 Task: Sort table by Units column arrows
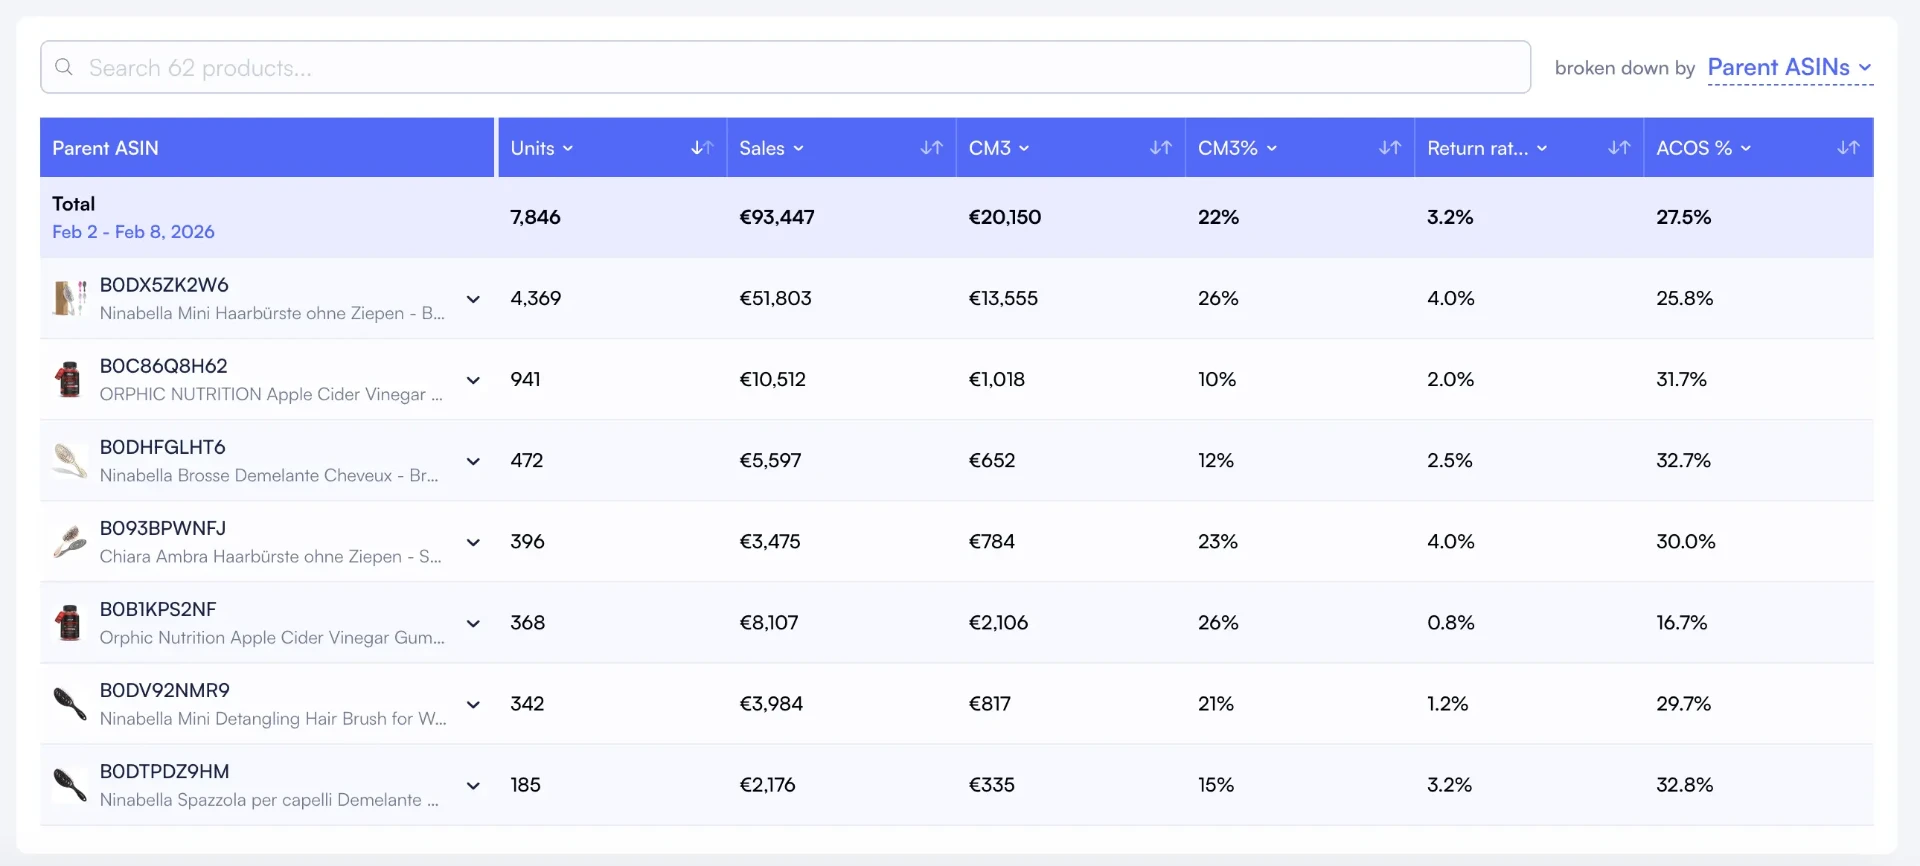click(702, 148)
